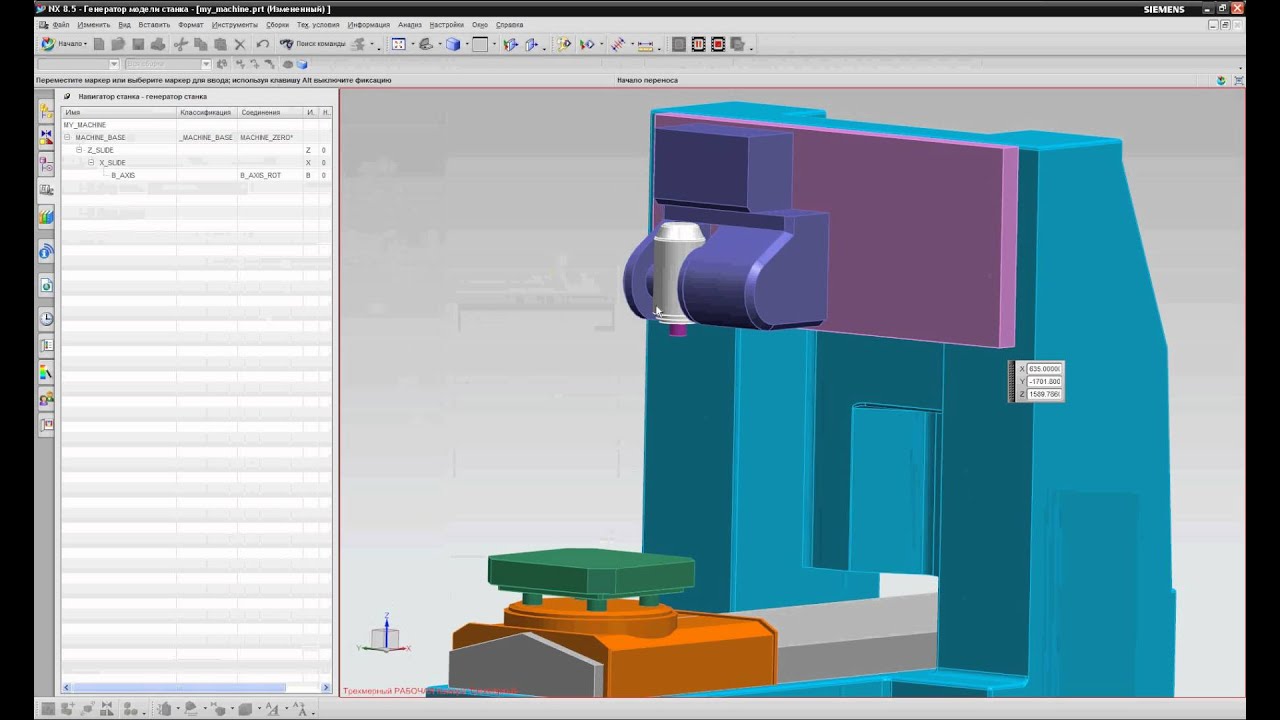Click the navigator scrollbar right arrow
The width and height of the screenshot is (1280, 720).
[326, 688]
